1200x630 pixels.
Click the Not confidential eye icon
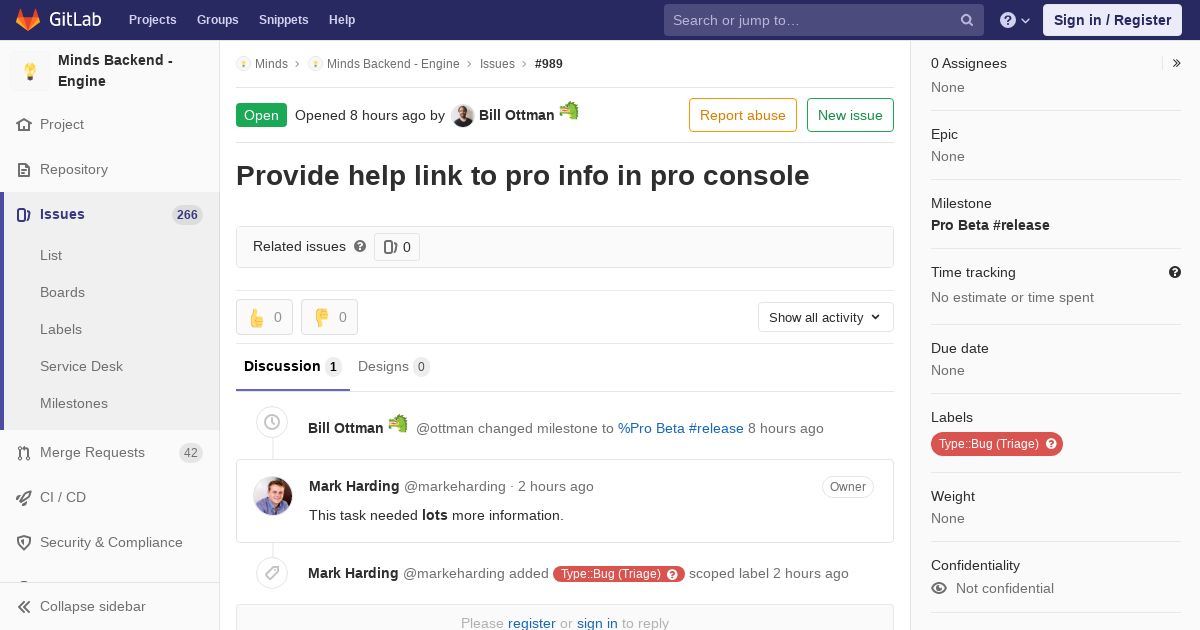pos(939,588)
